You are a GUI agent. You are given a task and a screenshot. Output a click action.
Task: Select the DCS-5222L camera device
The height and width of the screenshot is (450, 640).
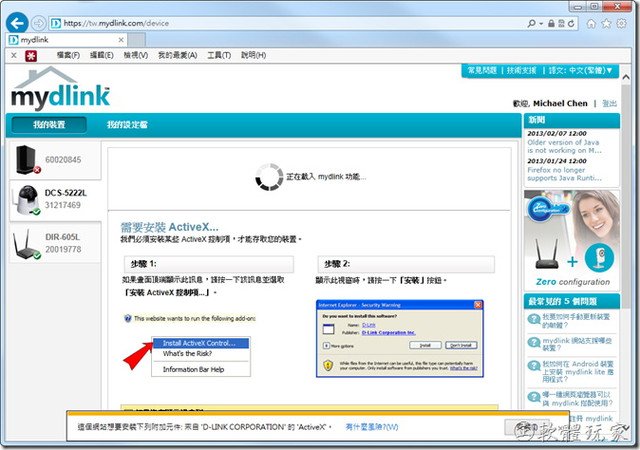pos(55,200)
